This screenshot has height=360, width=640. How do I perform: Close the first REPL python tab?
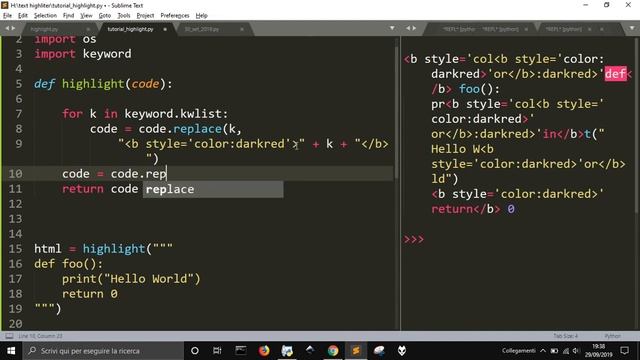[526, 29]
